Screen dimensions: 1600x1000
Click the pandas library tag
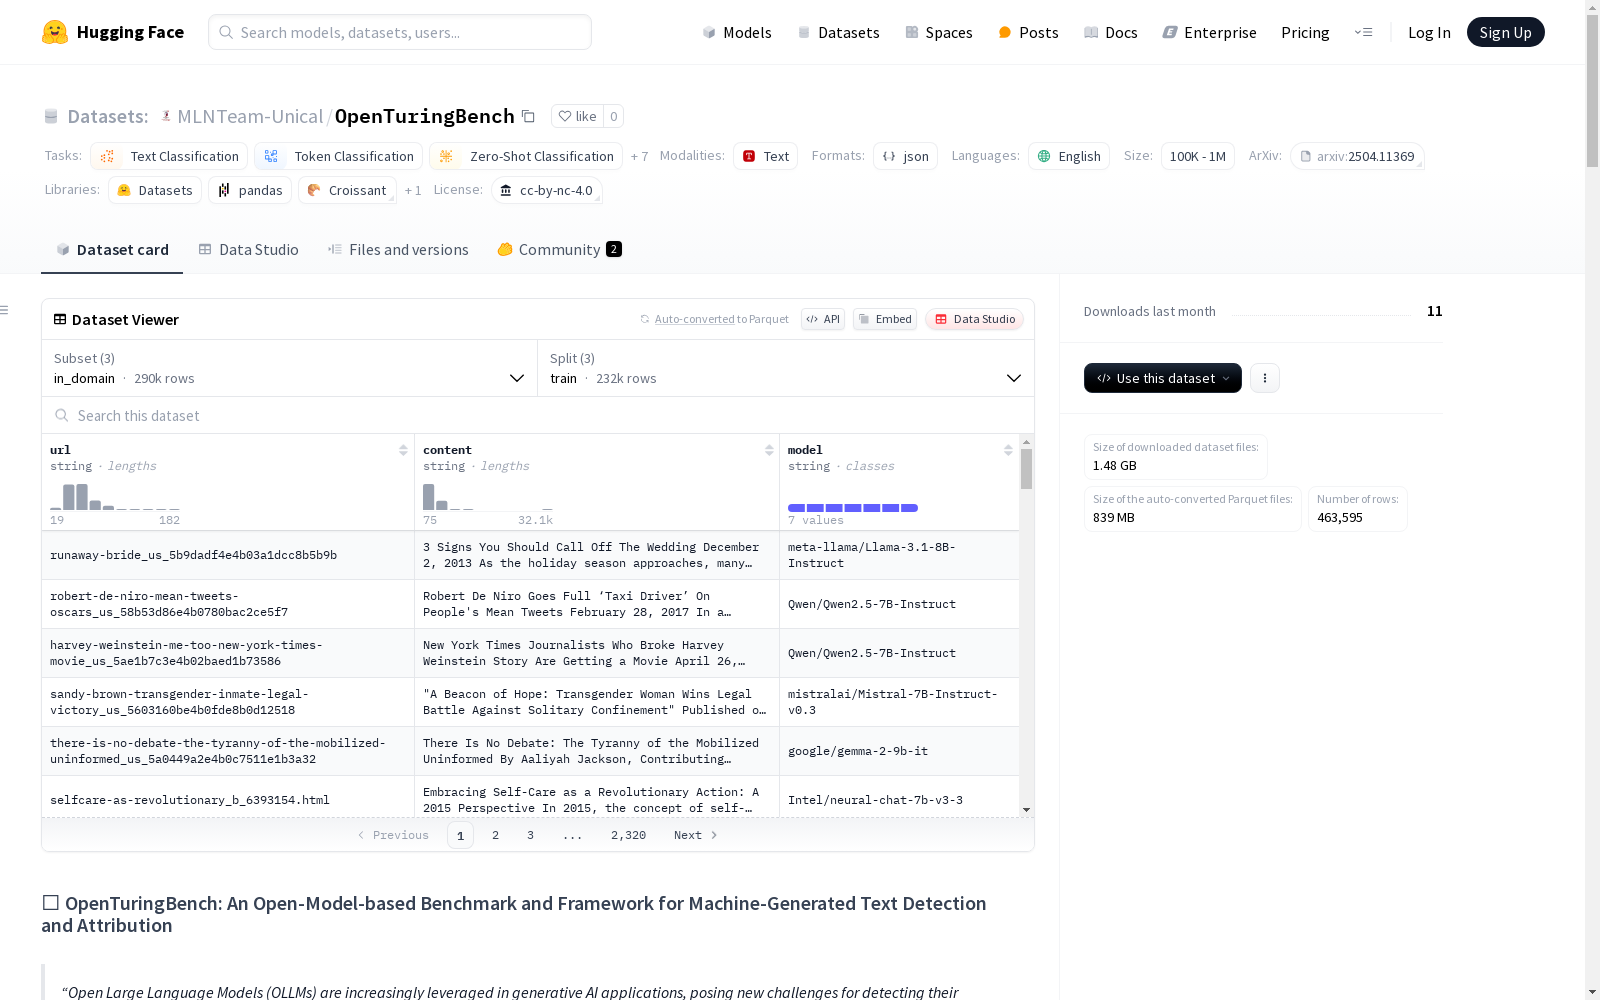point(250,190)
